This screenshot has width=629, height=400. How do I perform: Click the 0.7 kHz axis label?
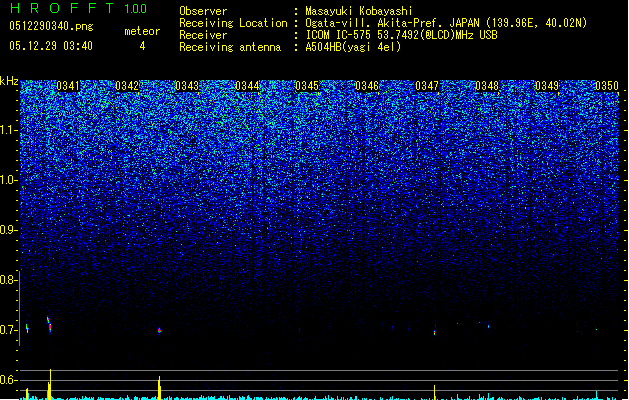coord(9,330)
